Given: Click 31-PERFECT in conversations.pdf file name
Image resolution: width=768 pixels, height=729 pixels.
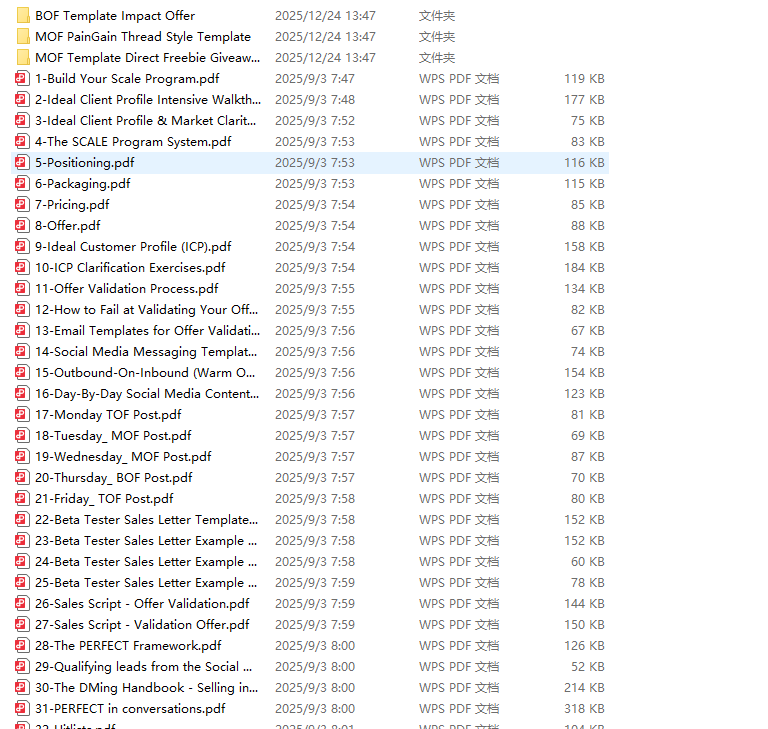Looking at the screenshot, I should 130,709.
